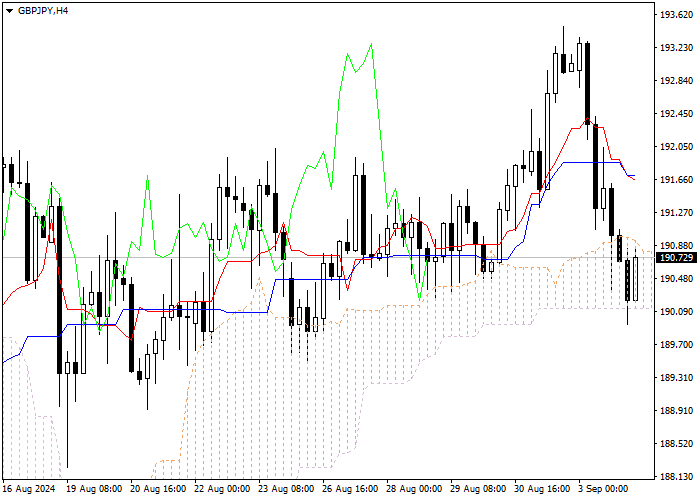Click the 189.700 price axis label

click(x=676, y=345)
